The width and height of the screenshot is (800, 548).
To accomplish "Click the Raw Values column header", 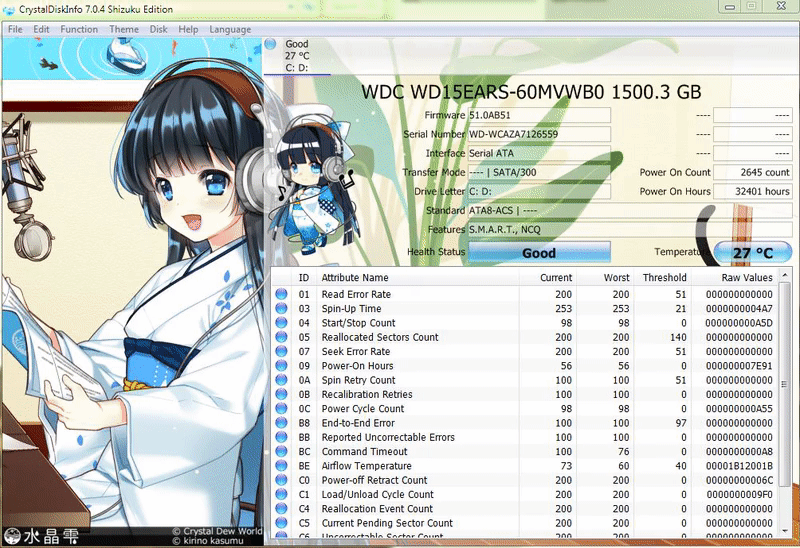I will coord(735,278).
